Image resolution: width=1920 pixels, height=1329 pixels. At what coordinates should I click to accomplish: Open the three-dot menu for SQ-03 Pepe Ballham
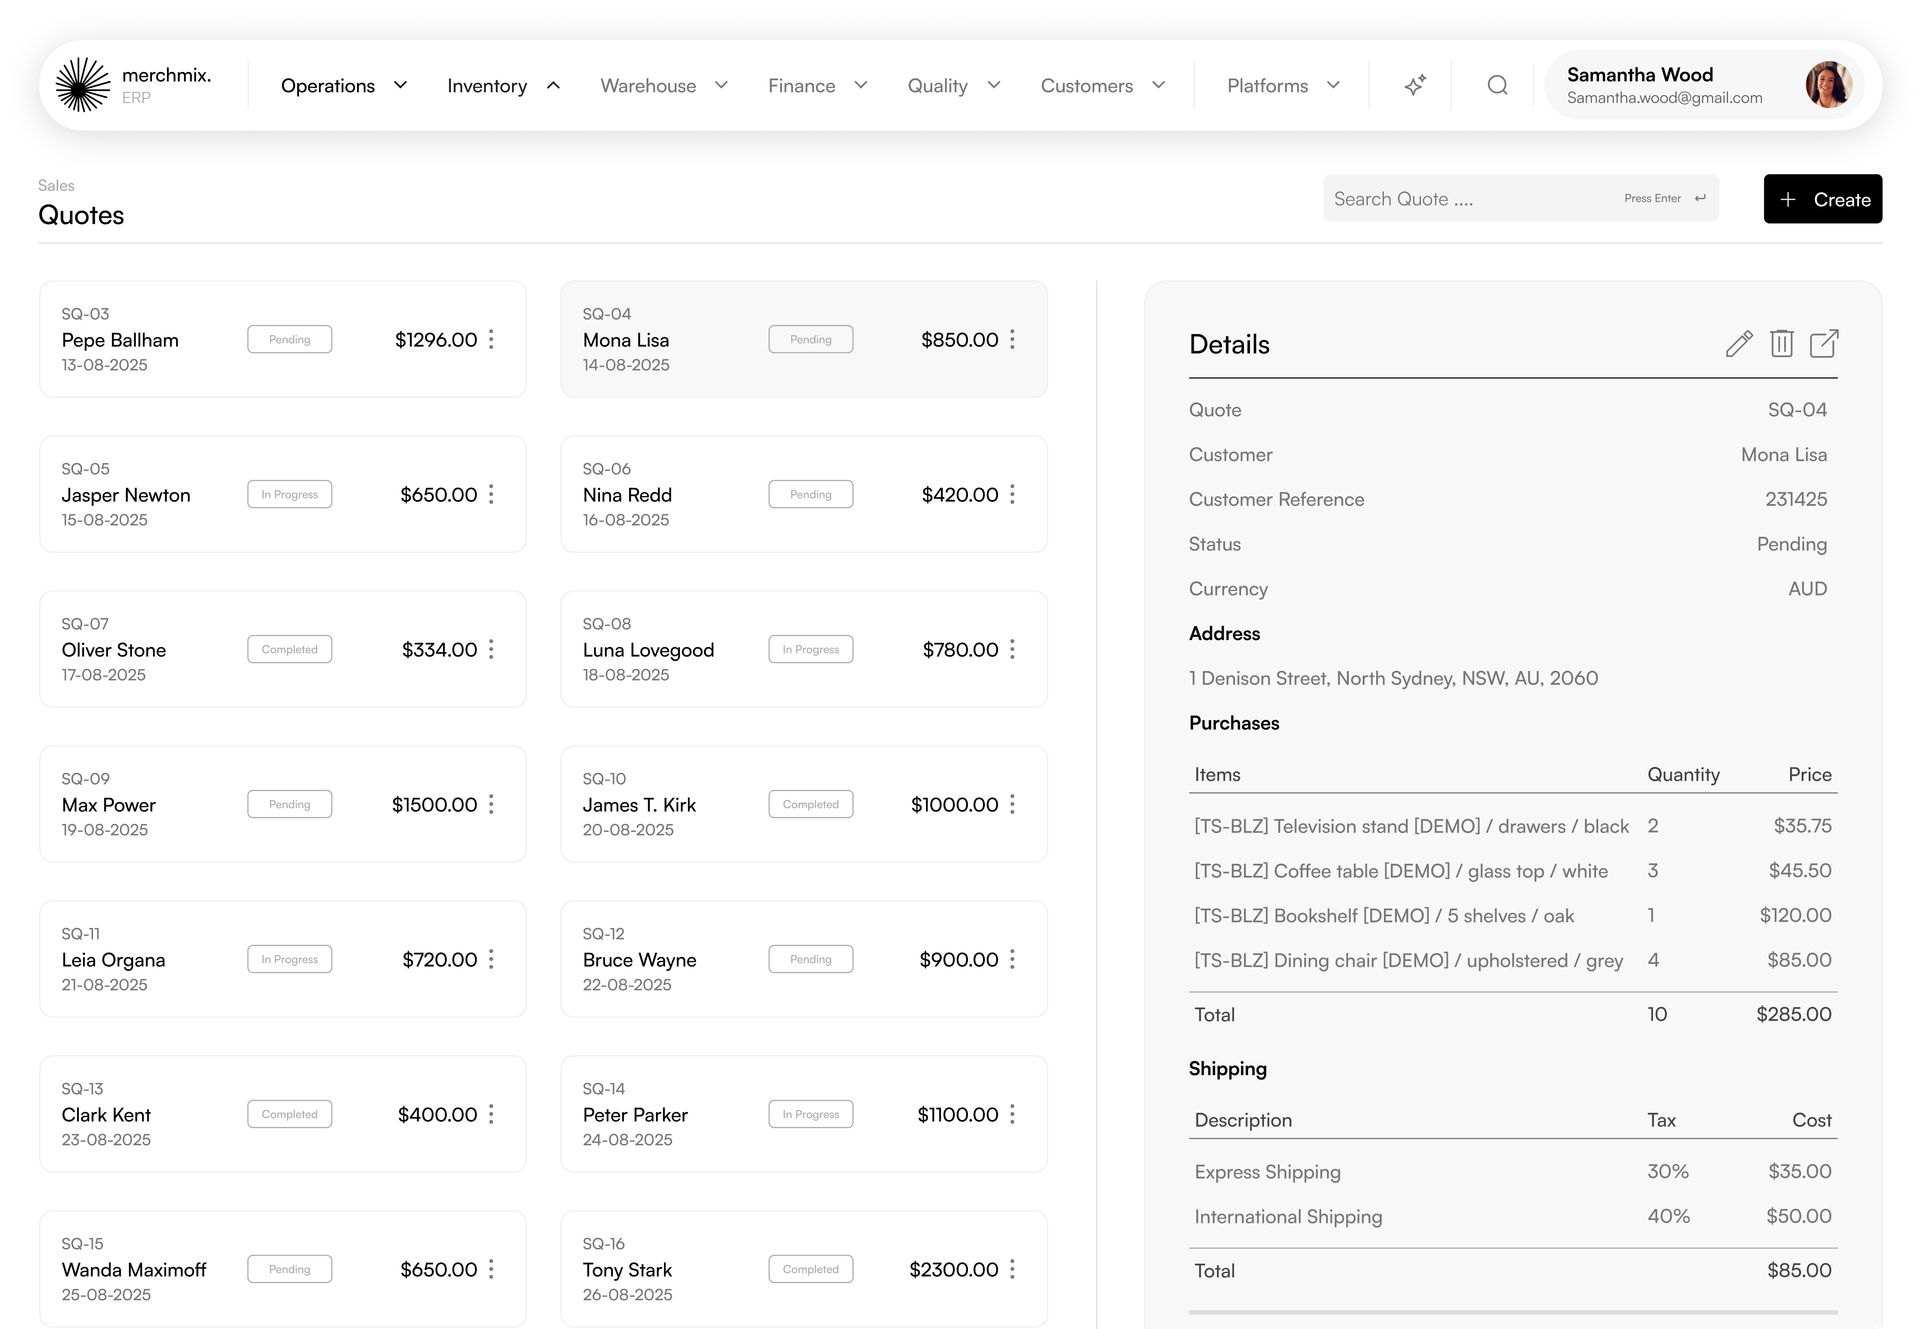pos(491,339)
